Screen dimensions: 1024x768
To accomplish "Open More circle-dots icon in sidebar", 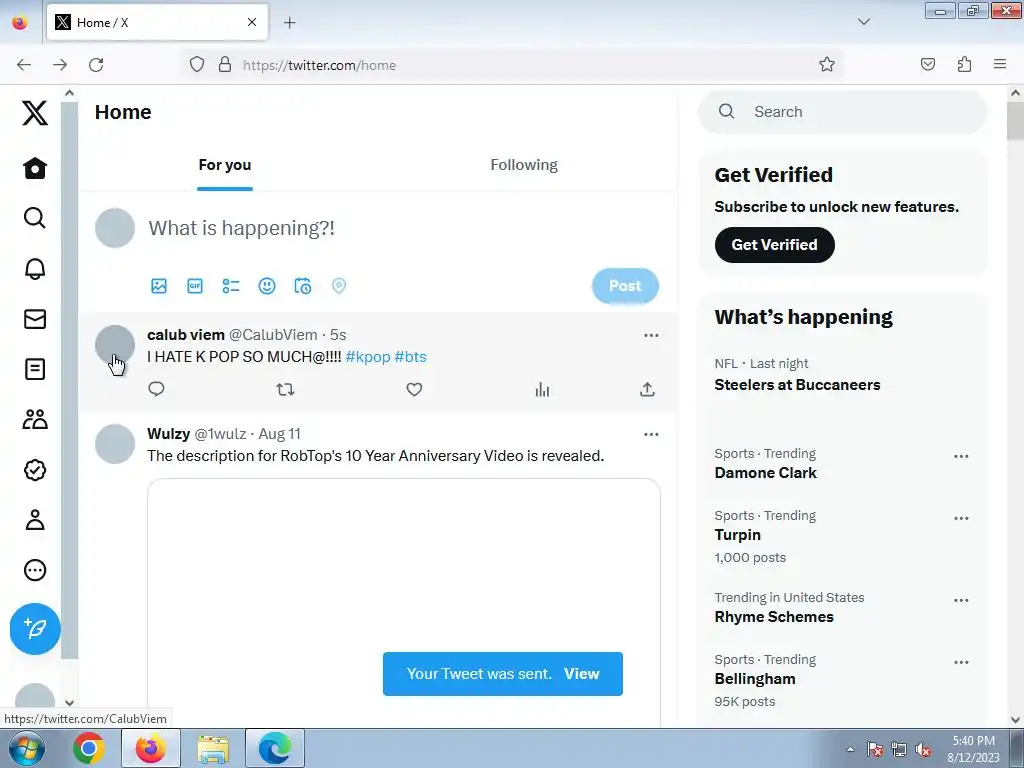I will pyautogui.click(x=35, y=570).
